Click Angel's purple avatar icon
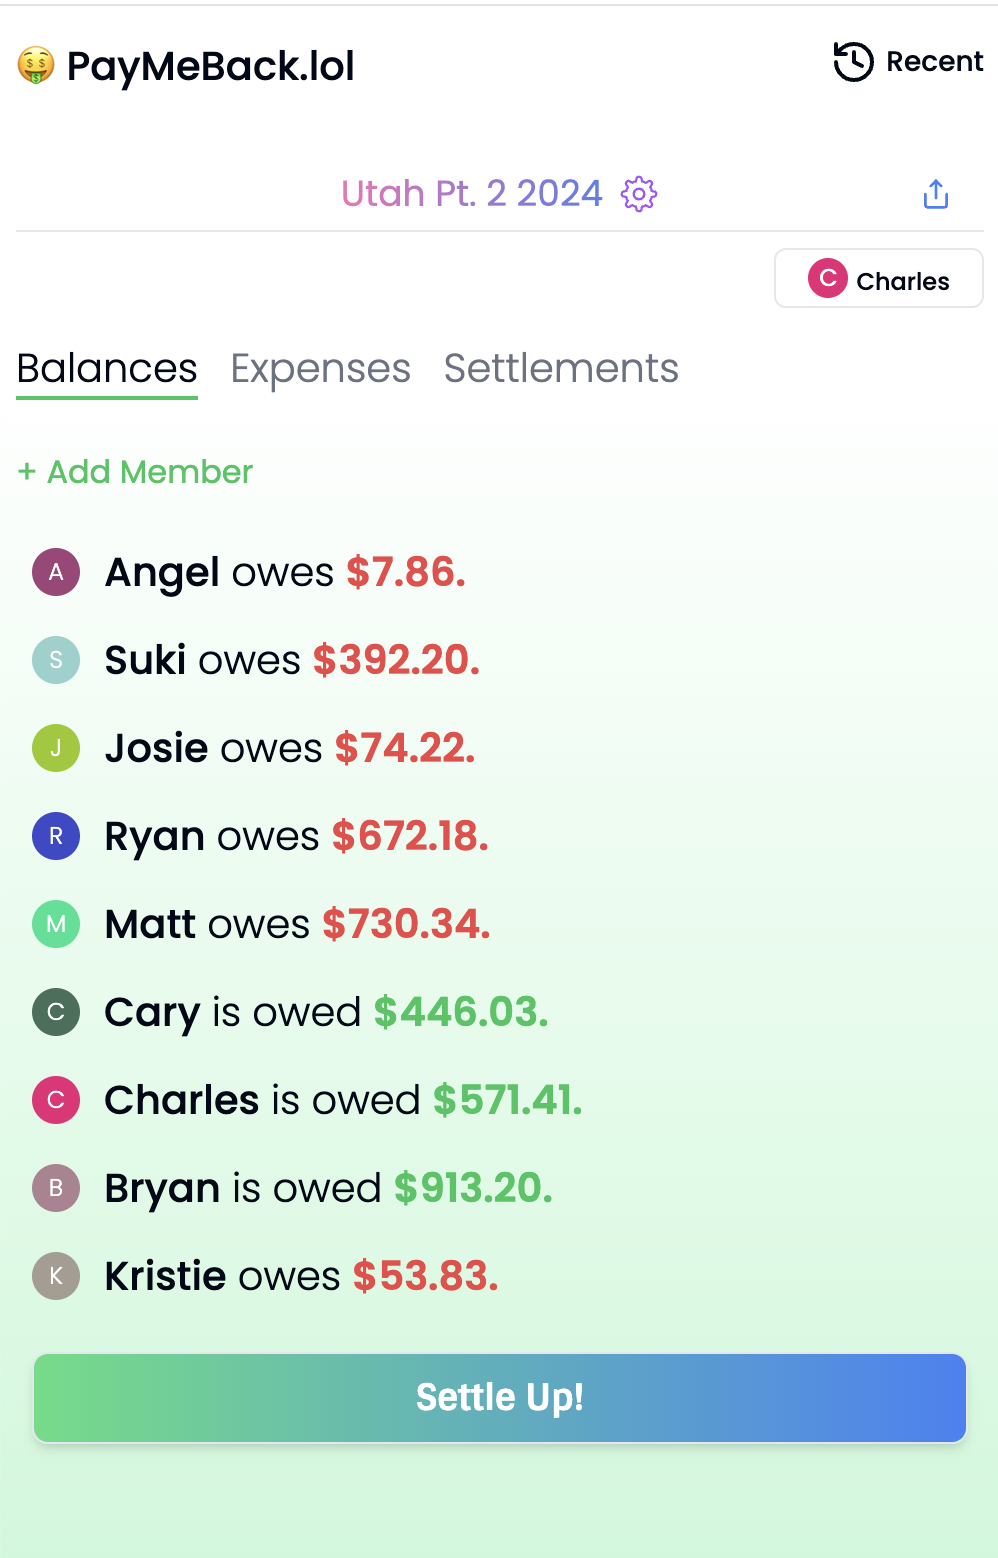 (56, 572)
